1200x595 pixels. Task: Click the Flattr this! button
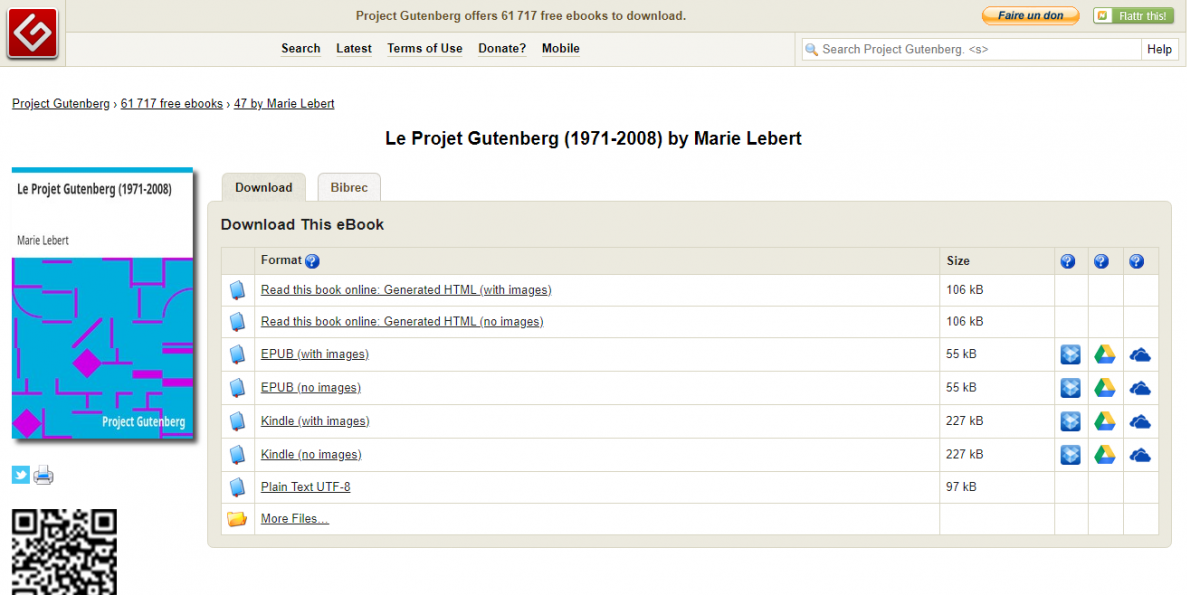coord(1136,15)
